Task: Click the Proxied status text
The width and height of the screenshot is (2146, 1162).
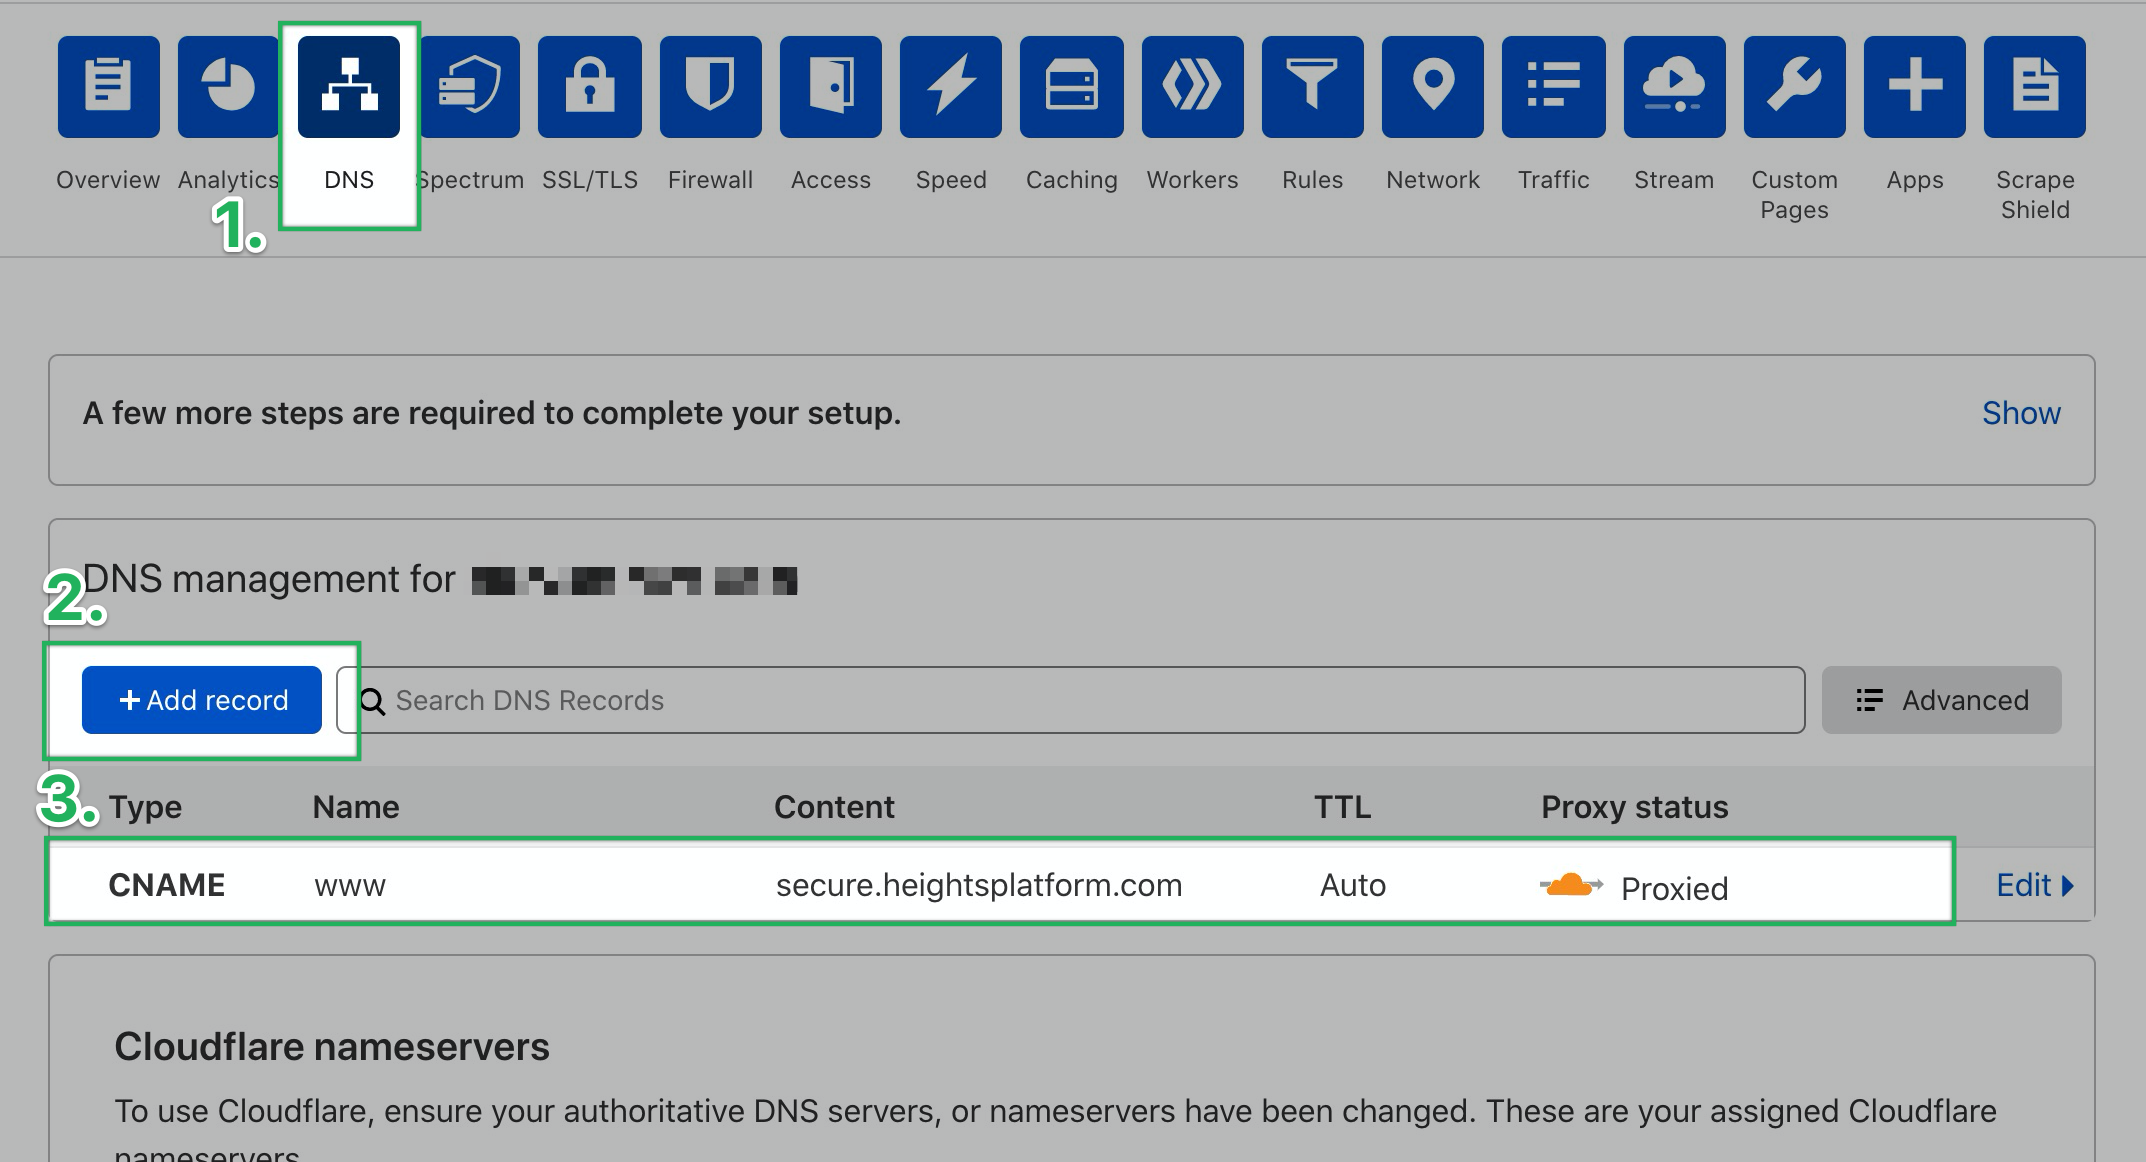Action: click(1675, 888)
